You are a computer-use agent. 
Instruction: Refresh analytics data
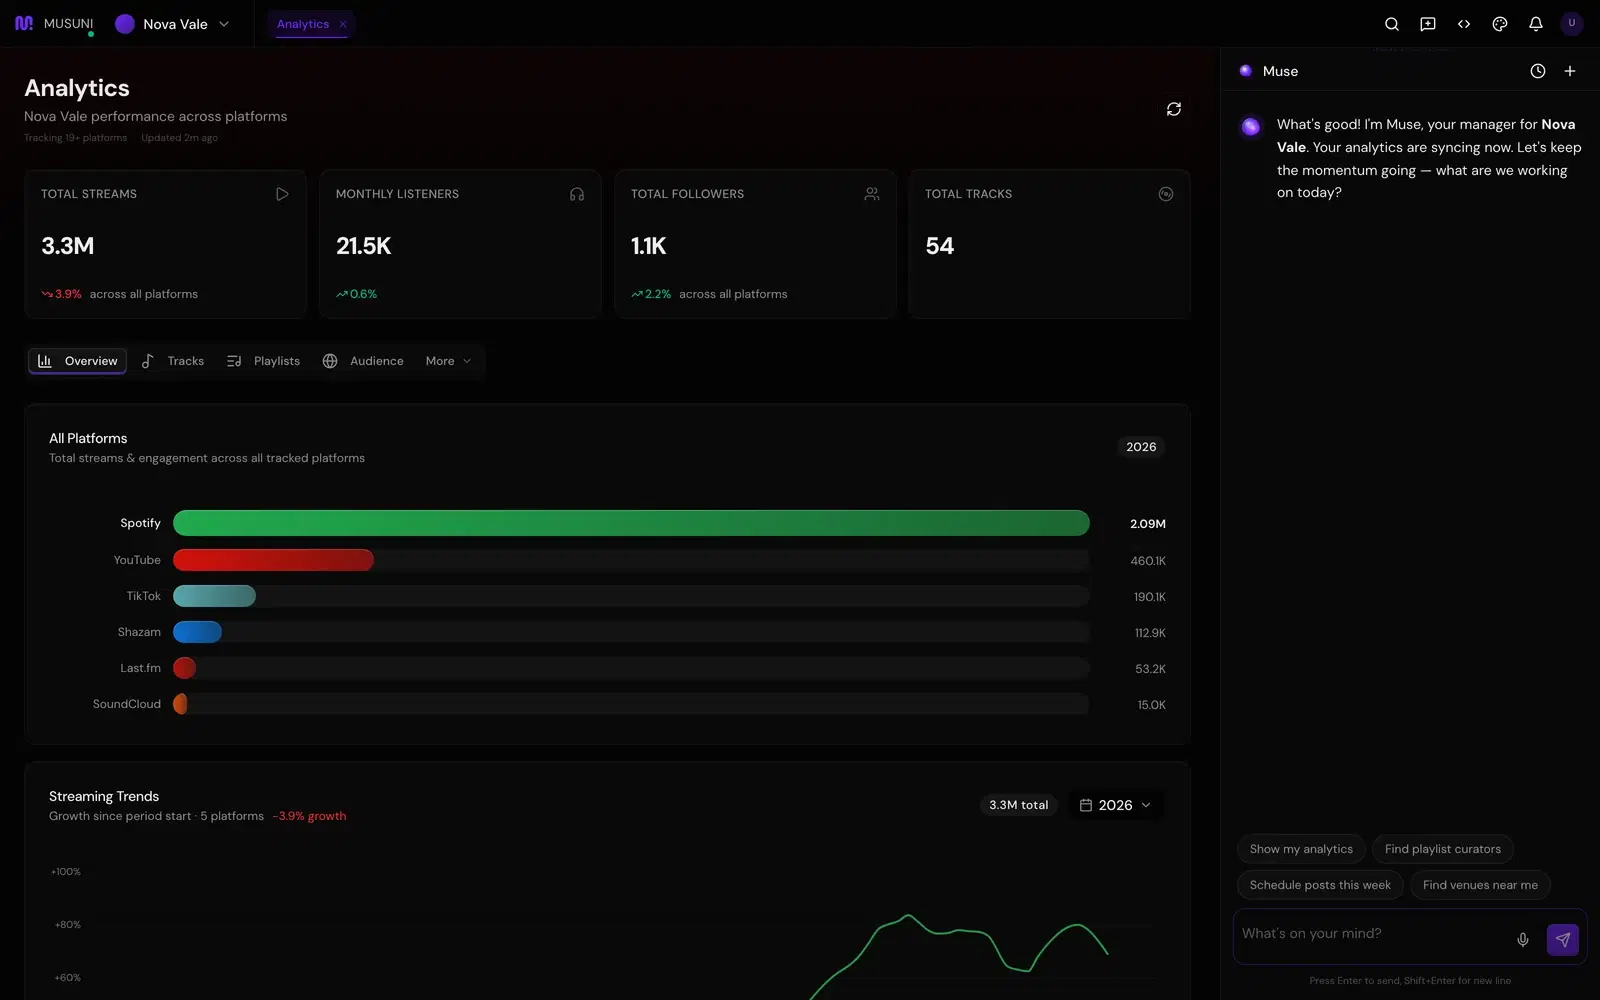click(x=1173, y=109)
